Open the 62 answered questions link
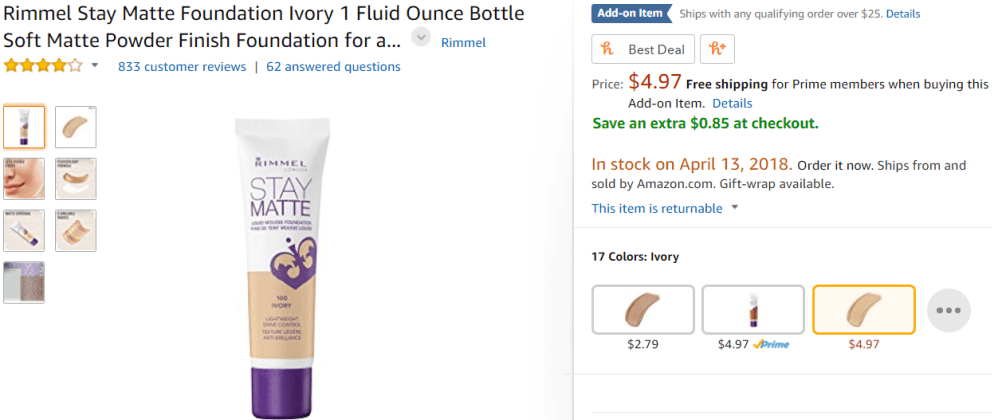 click(x=333, y=66)
